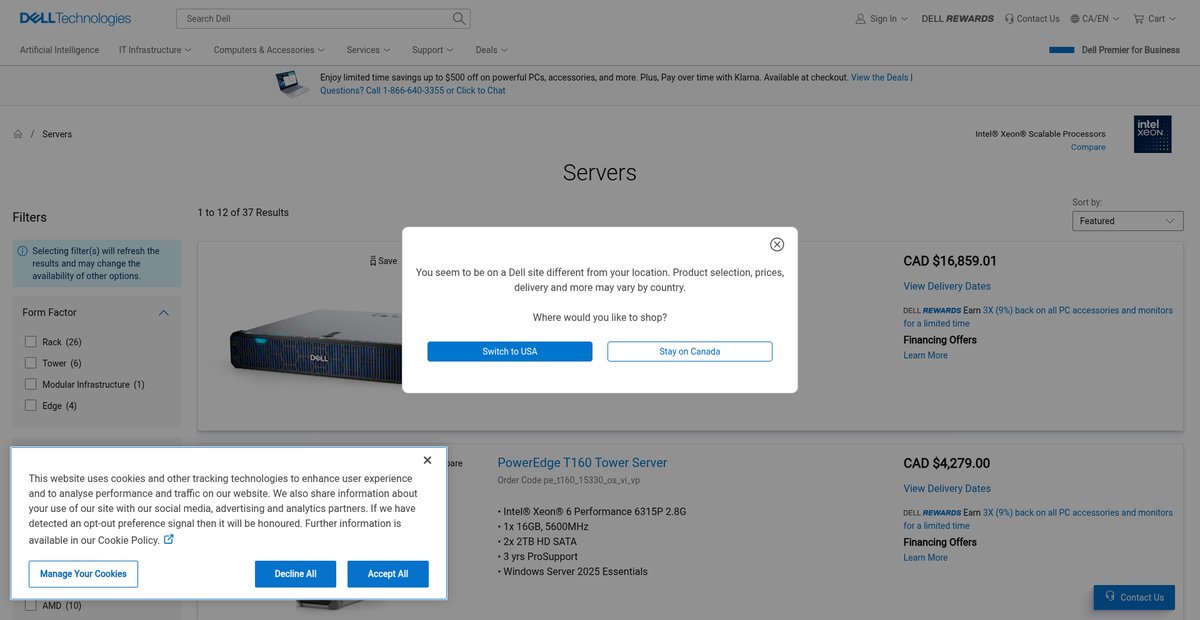Check the Edge form factor filter

click(31, 405)
